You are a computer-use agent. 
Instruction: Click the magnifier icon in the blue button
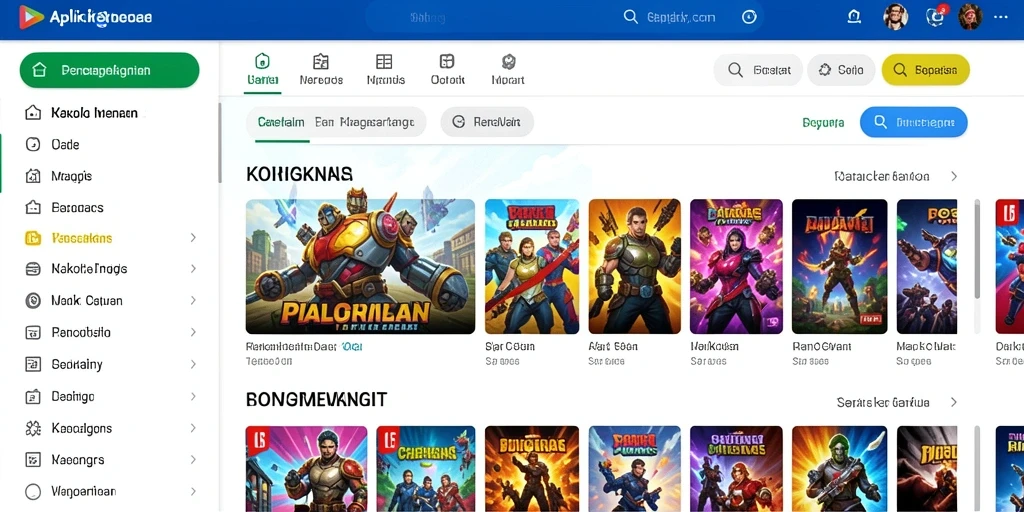(880, 121)
